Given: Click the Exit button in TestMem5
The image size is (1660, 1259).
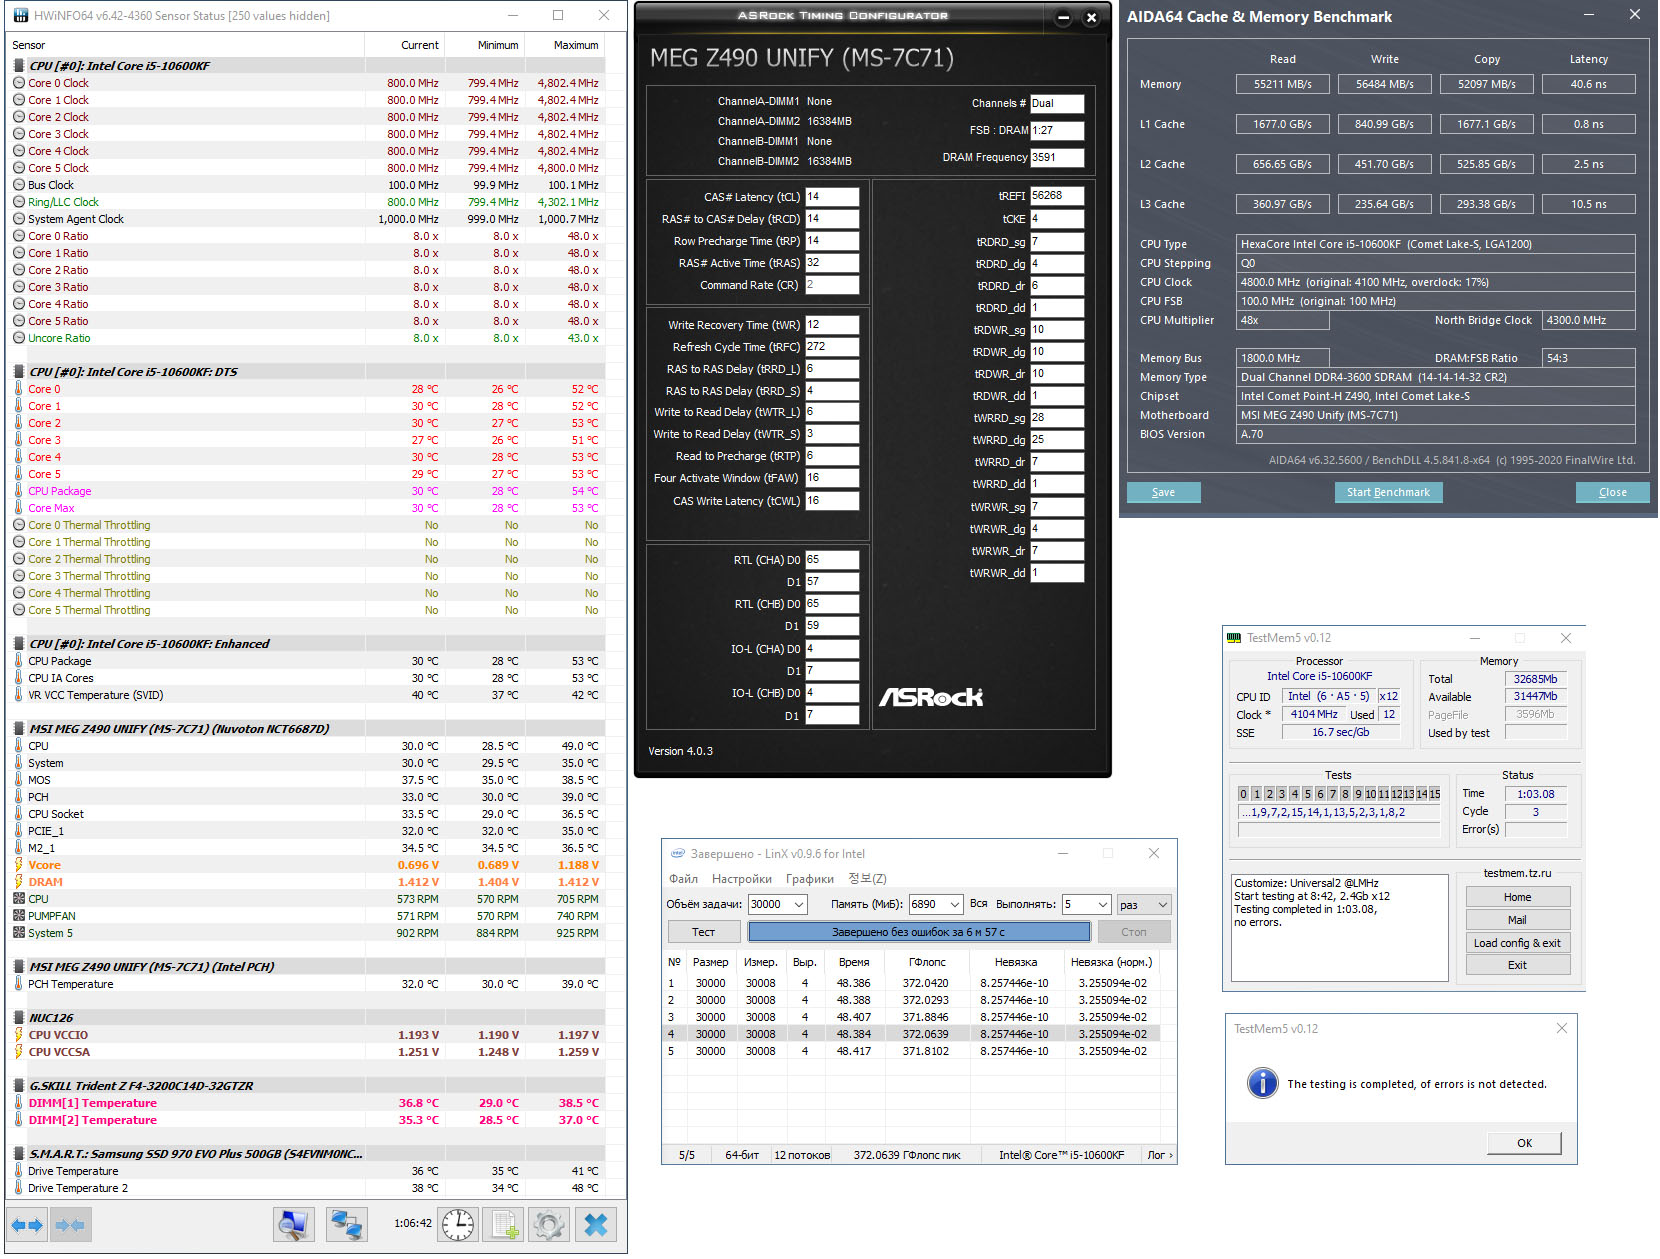Looking at the screenshot, I should [1517, 965].
